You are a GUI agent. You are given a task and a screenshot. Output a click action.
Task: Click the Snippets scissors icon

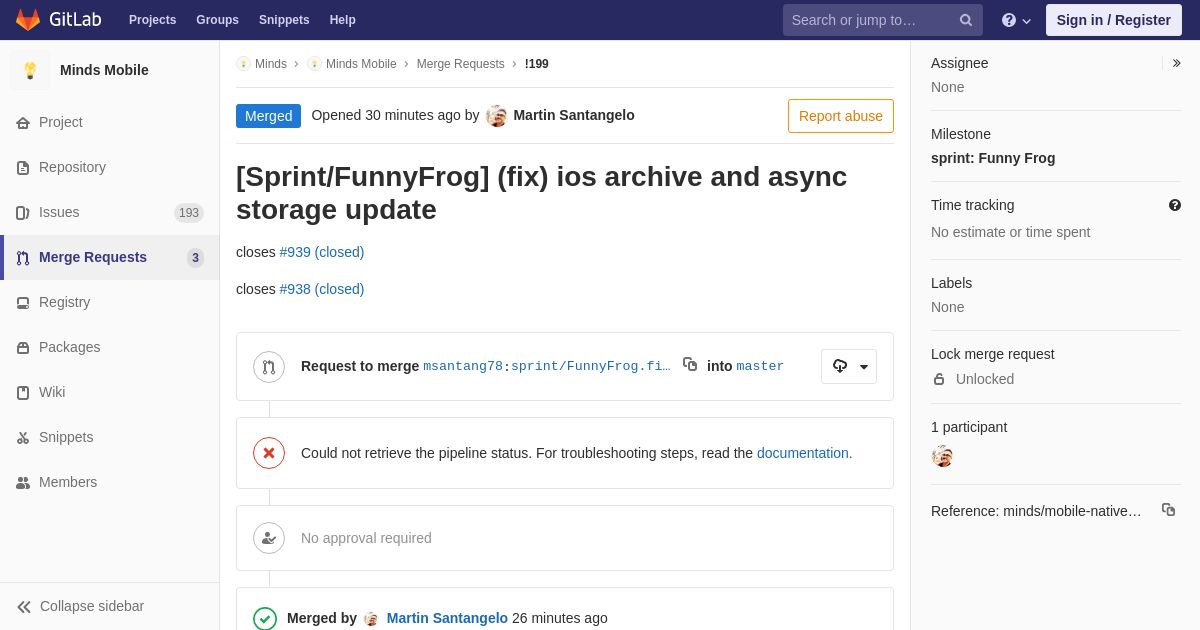click(23, 438)
